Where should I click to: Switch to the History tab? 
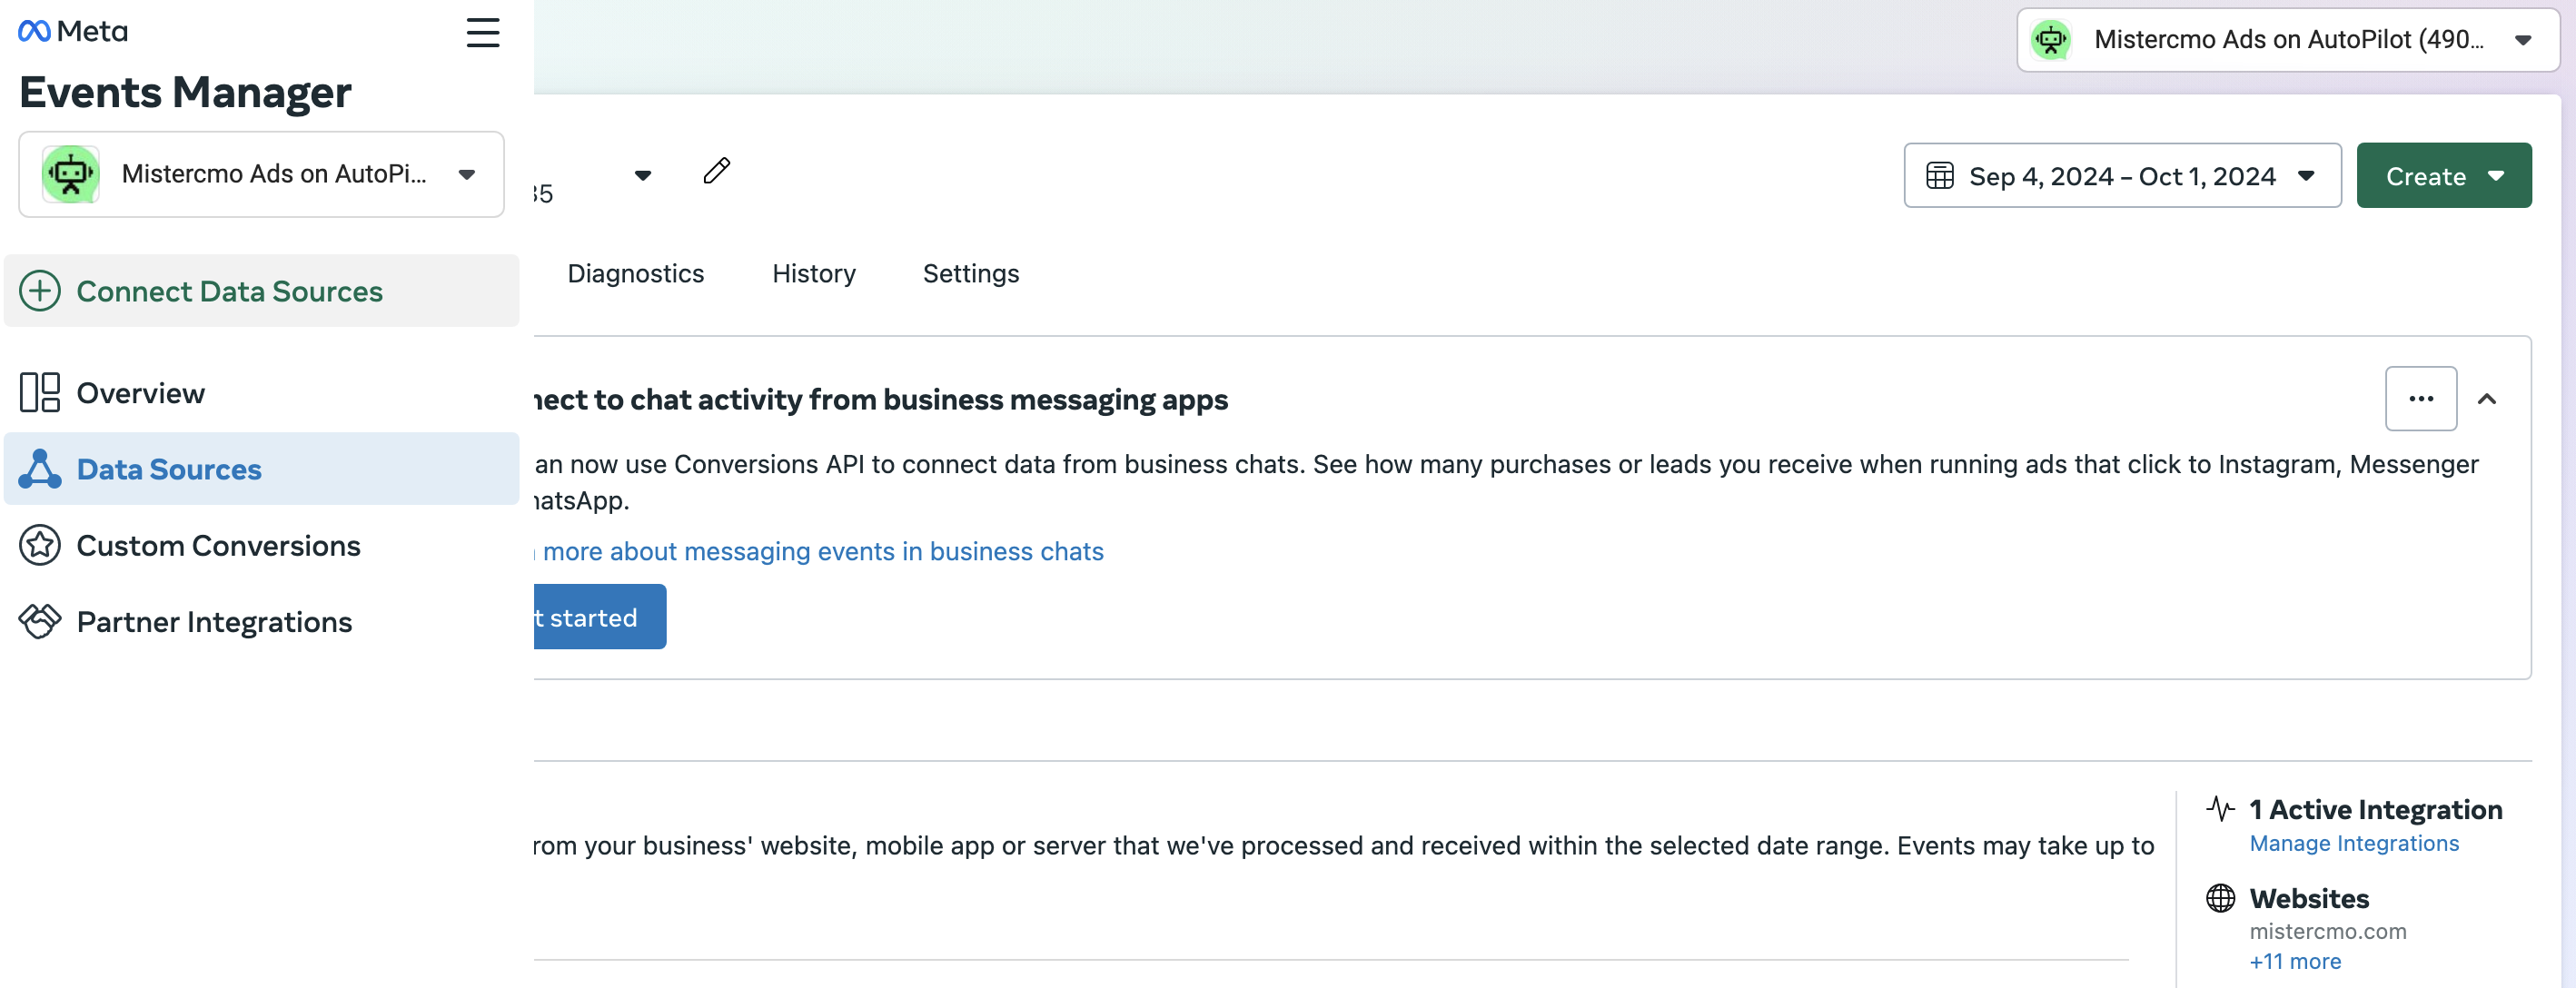(x=813, y=273)
